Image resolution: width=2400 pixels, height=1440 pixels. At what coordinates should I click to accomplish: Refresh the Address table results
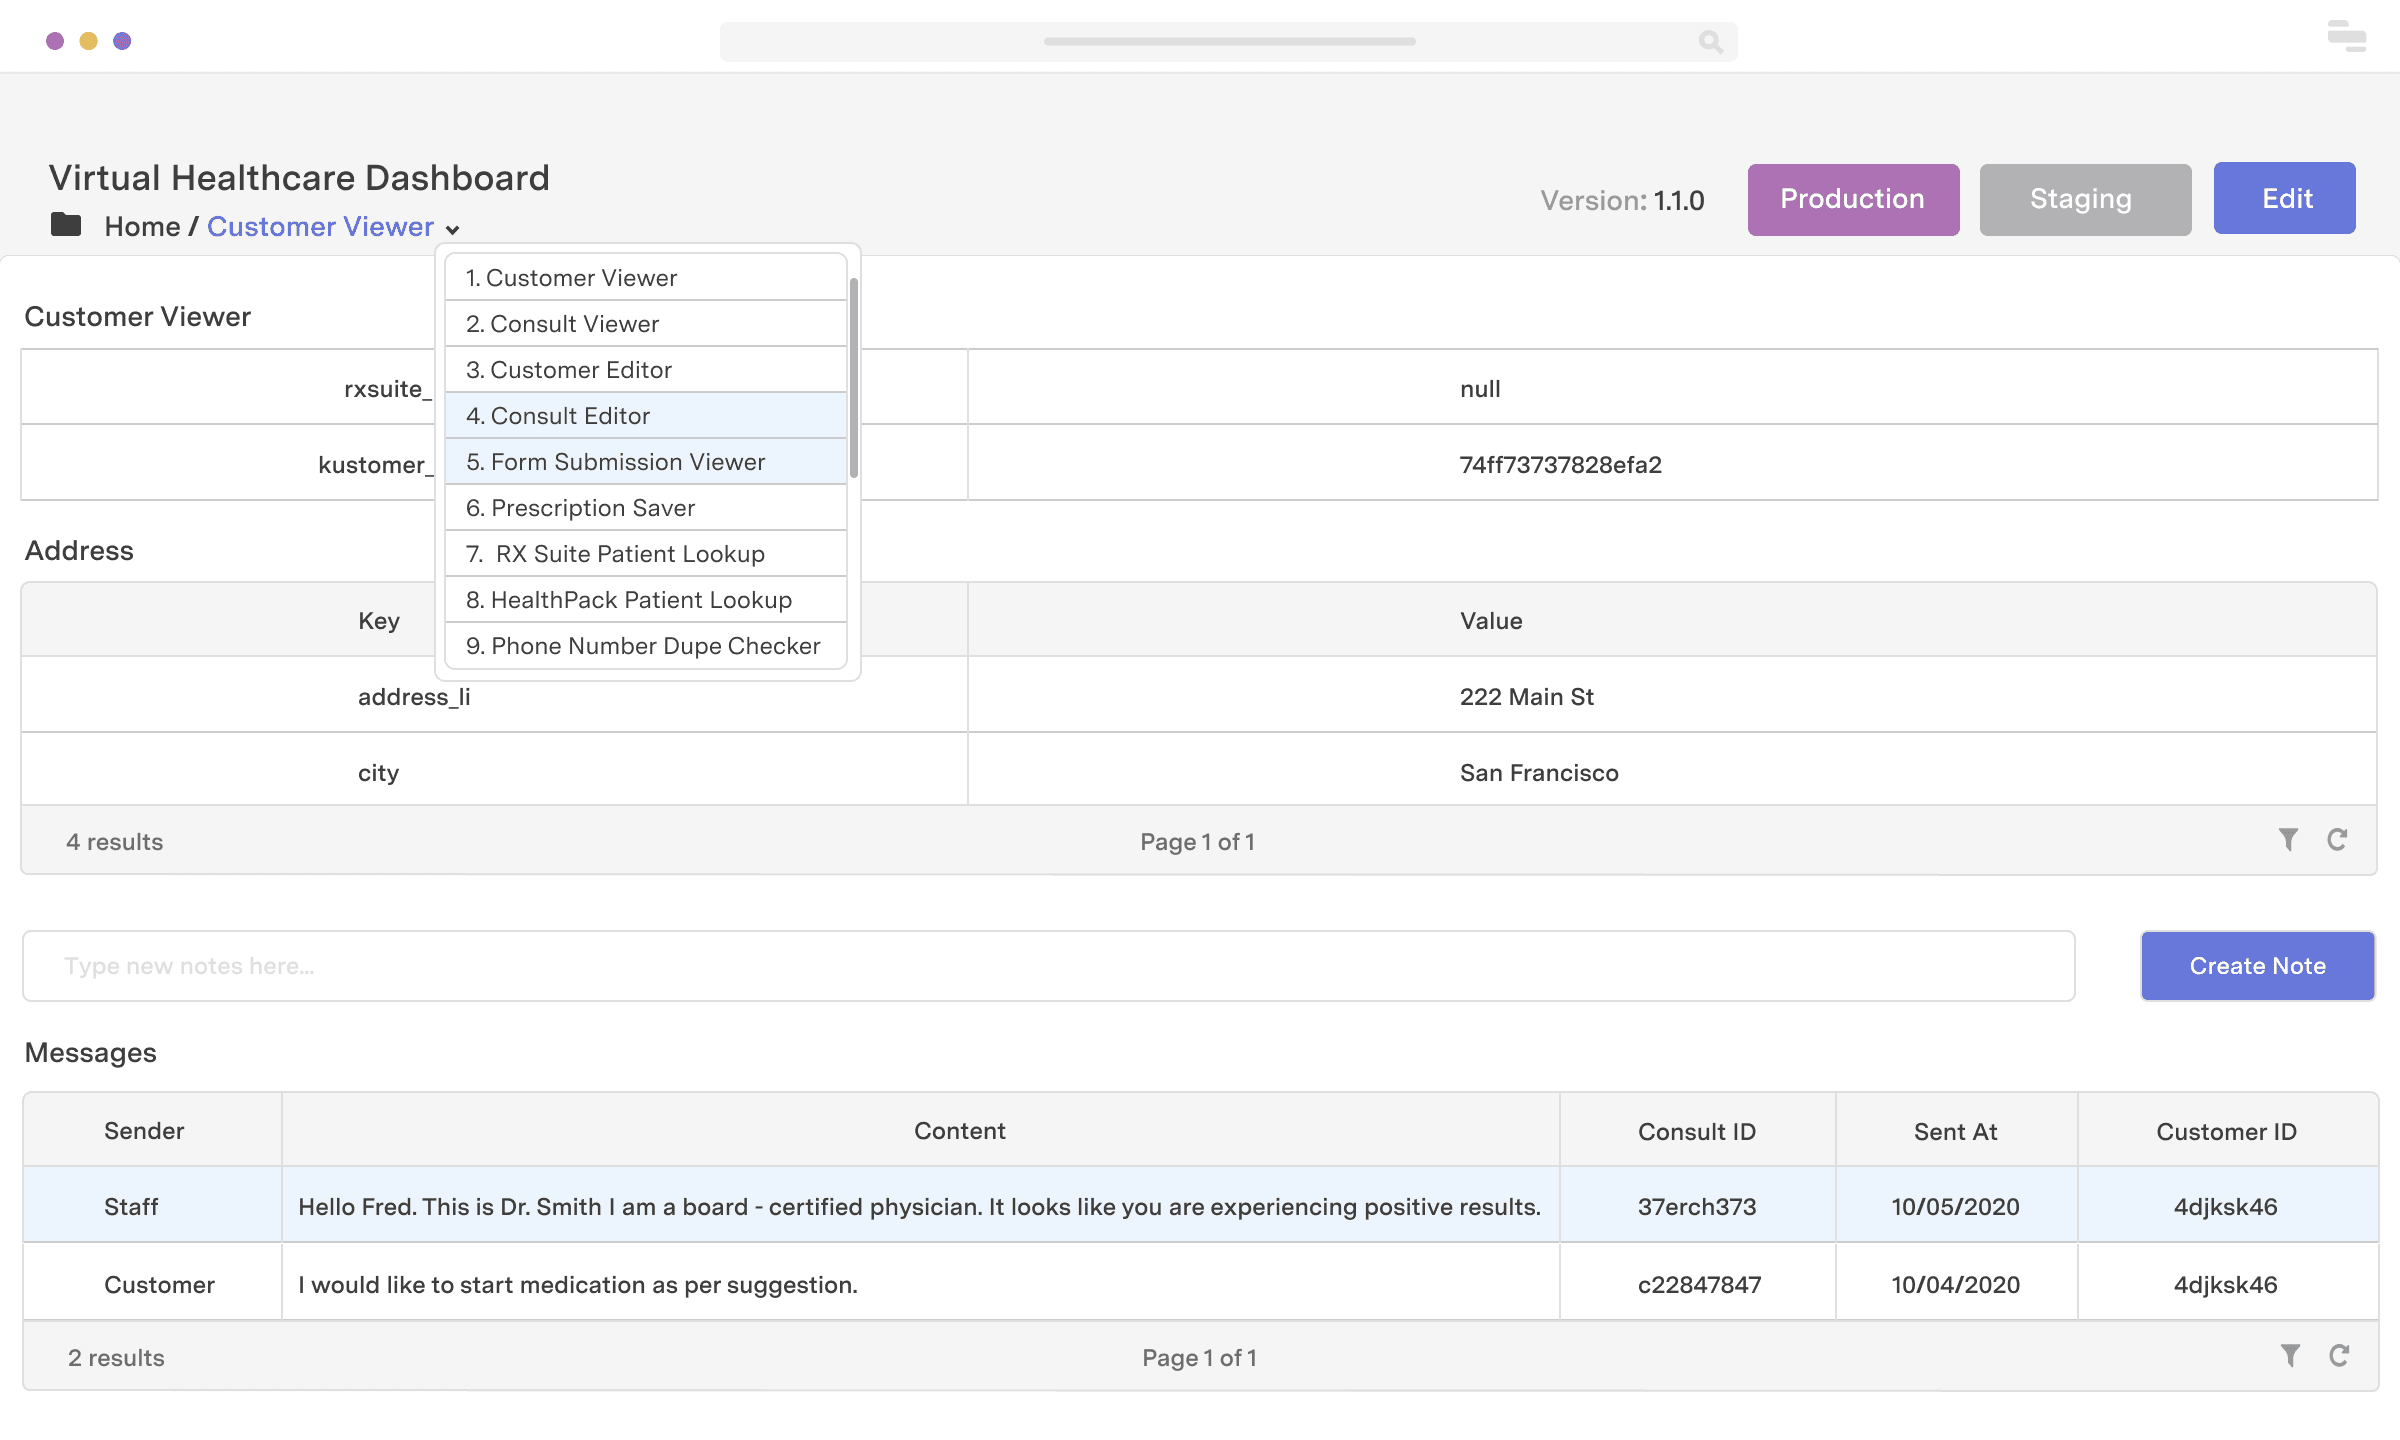(2339, 840)
